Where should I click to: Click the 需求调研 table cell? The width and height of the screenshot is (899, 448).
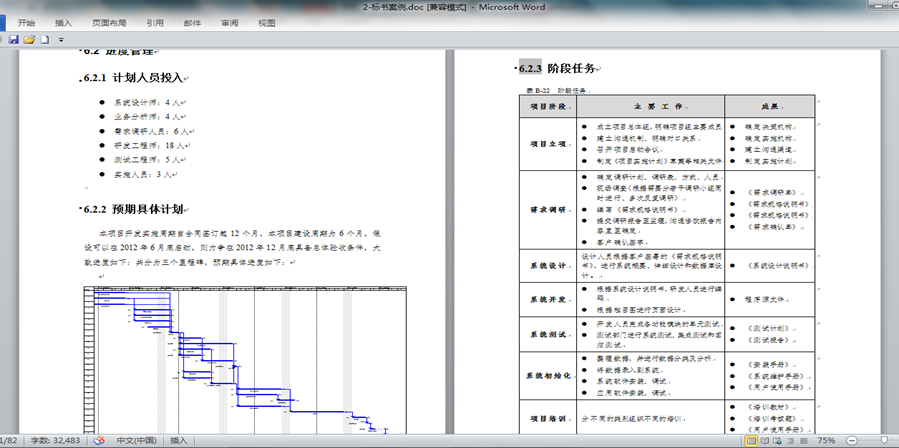(548, 209)
